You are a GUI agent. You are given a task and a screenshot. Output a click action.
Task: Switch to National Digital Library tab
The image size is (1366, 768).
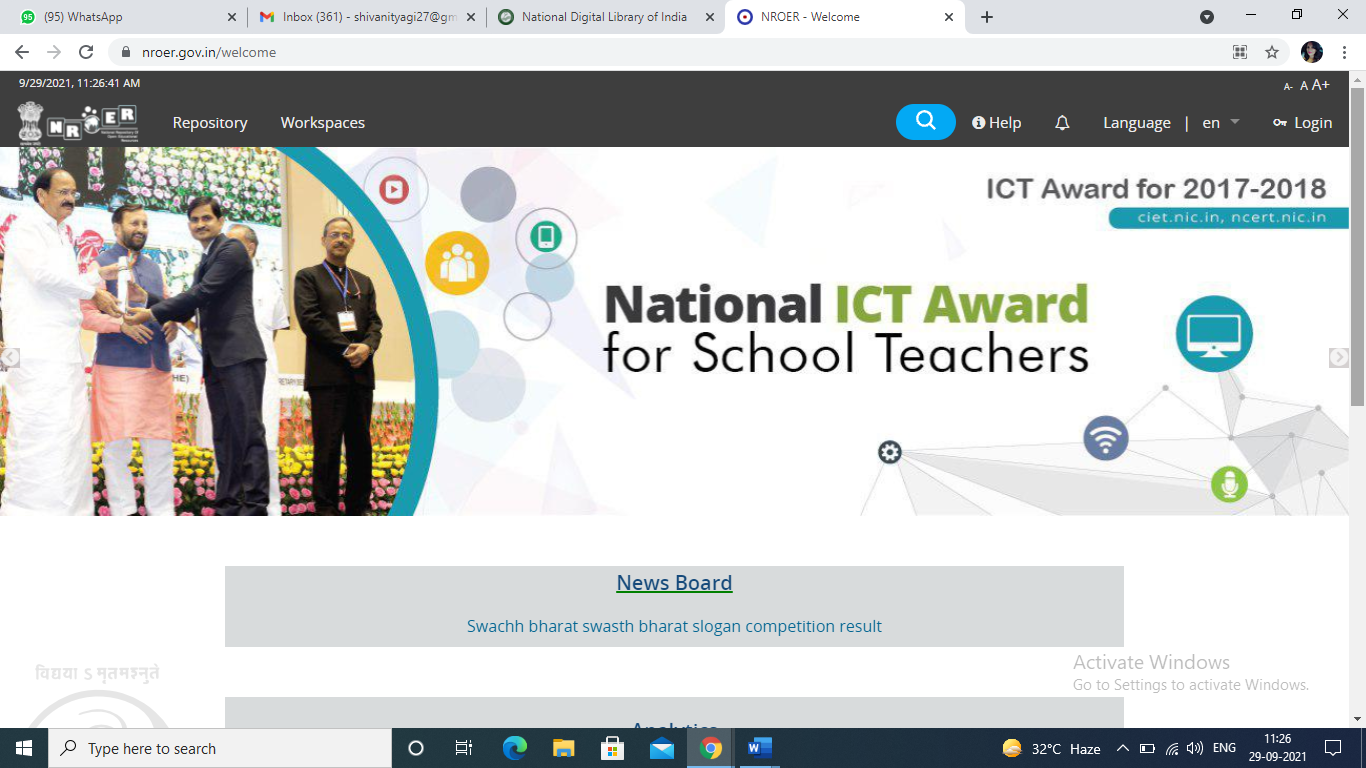tap(604, 17)
